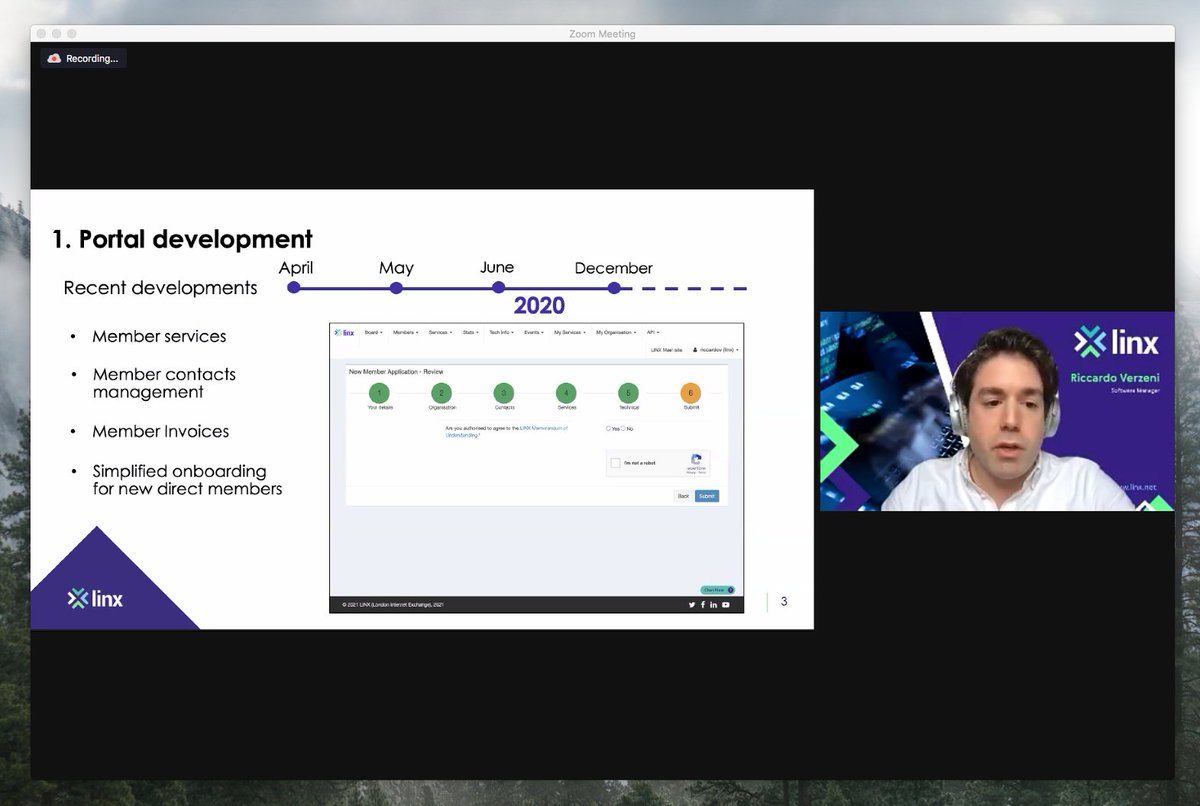The height and width of the screenshot is (806, 1200).
Task: Click the Recording indicator cloud icon
Action: [x=54, y=58]
